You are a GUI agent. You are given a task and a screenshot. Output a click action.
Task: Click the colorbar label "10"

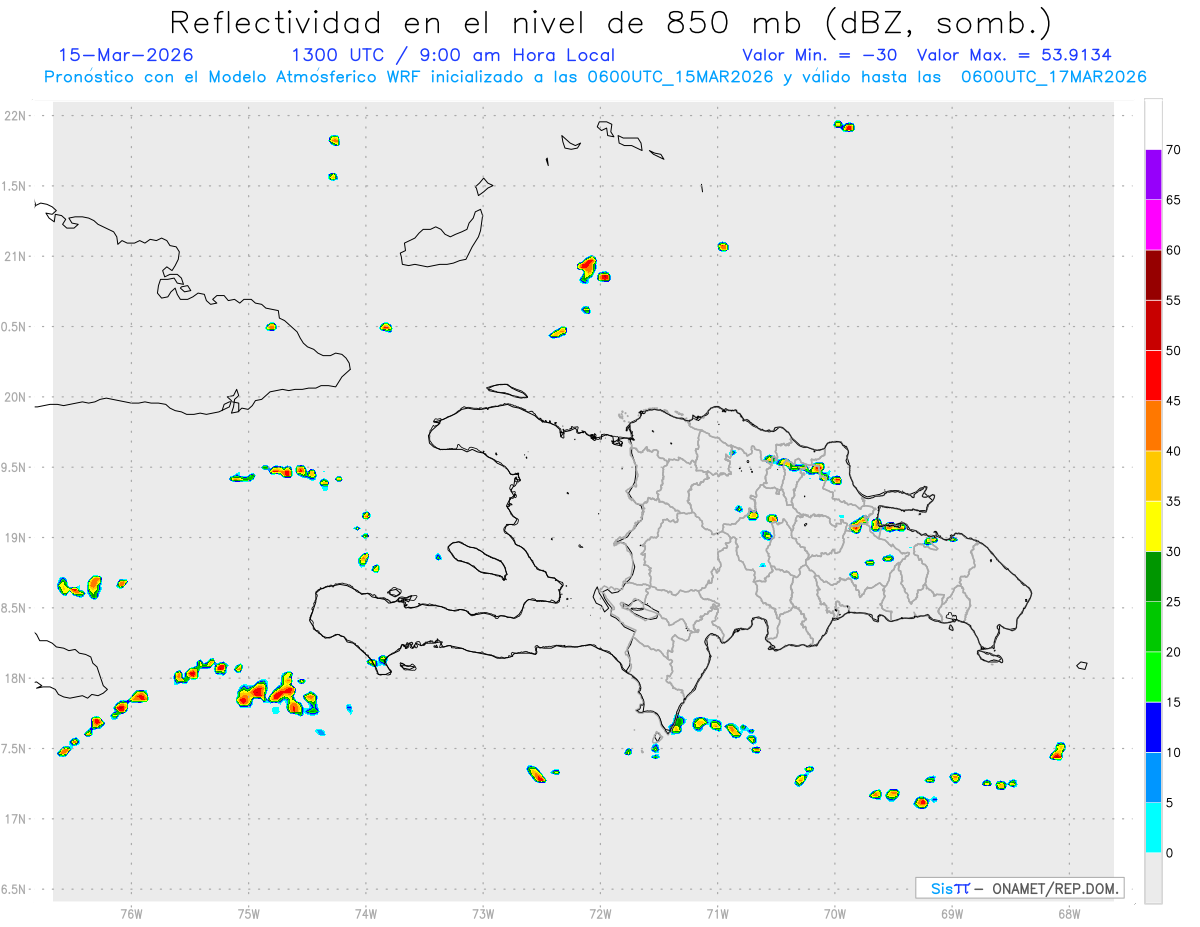pyautogui.click(x=1174, y=753)
